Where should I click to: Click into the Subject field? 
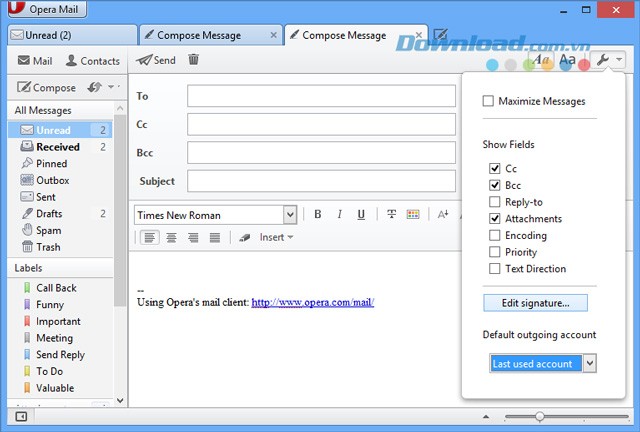pyautogui.click(x=321, y=181)
